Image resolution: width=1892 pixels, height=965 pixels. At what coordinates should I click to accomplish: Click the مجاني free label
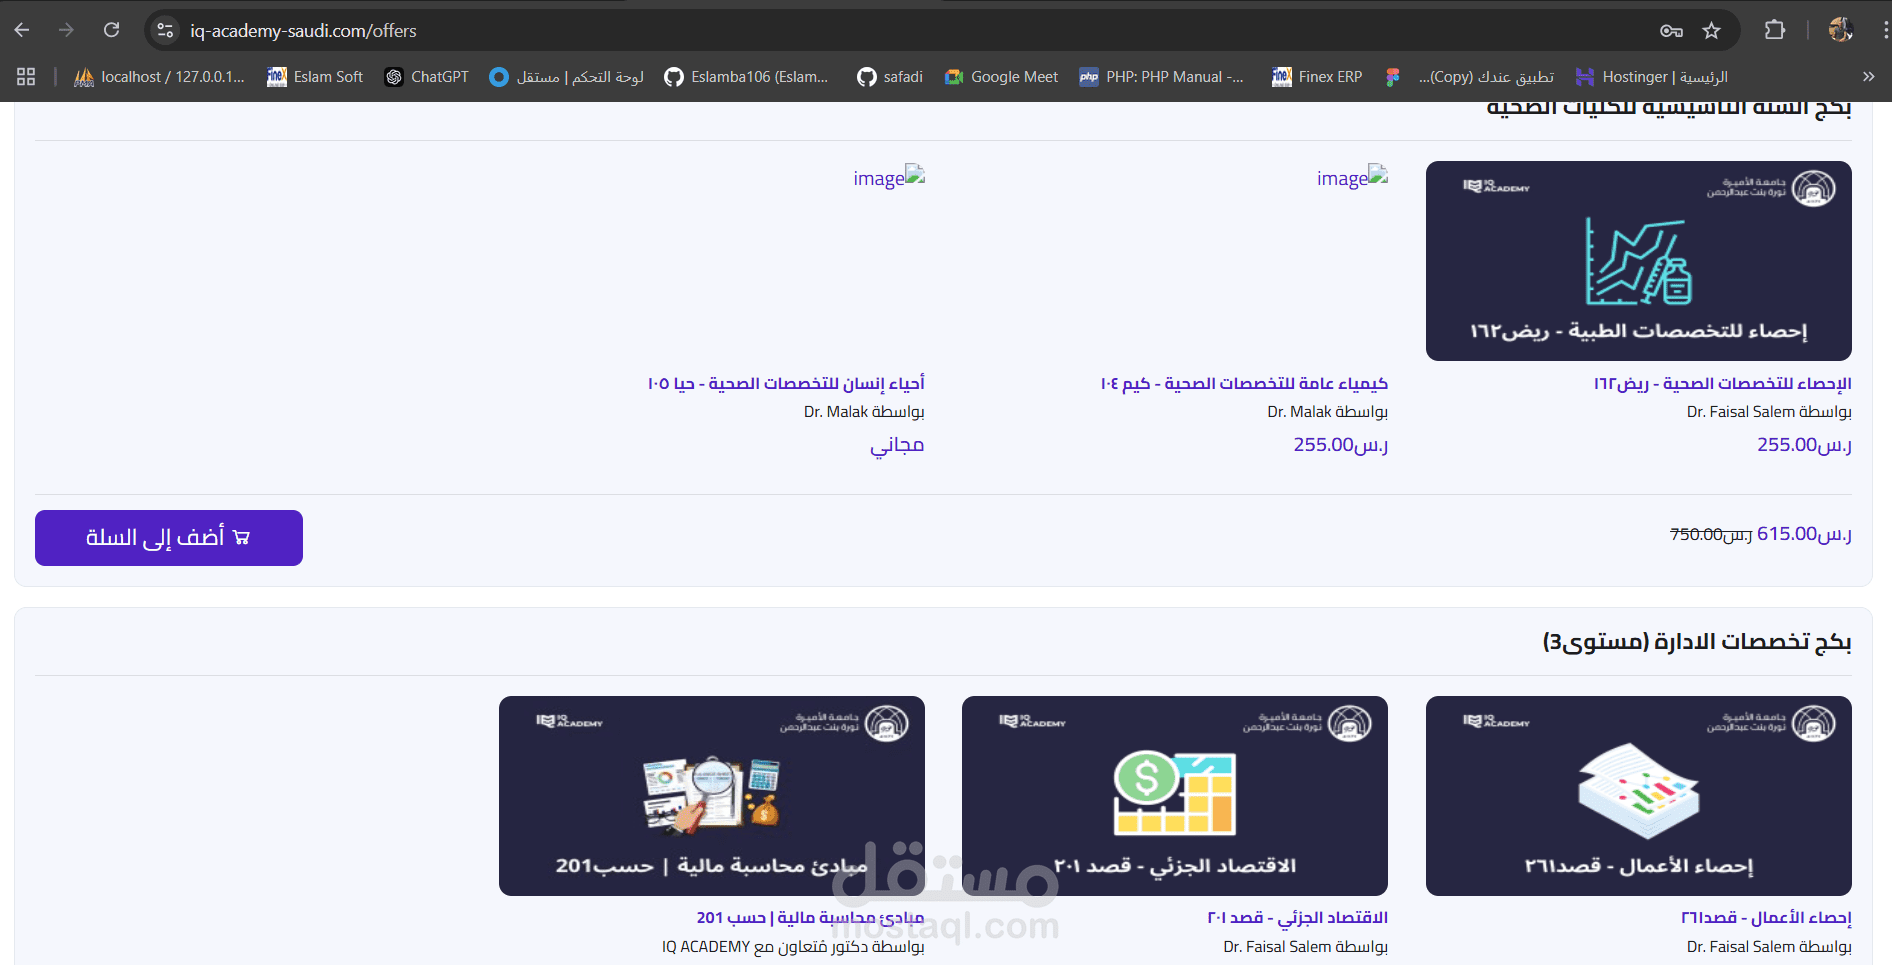tap(897, 445)
